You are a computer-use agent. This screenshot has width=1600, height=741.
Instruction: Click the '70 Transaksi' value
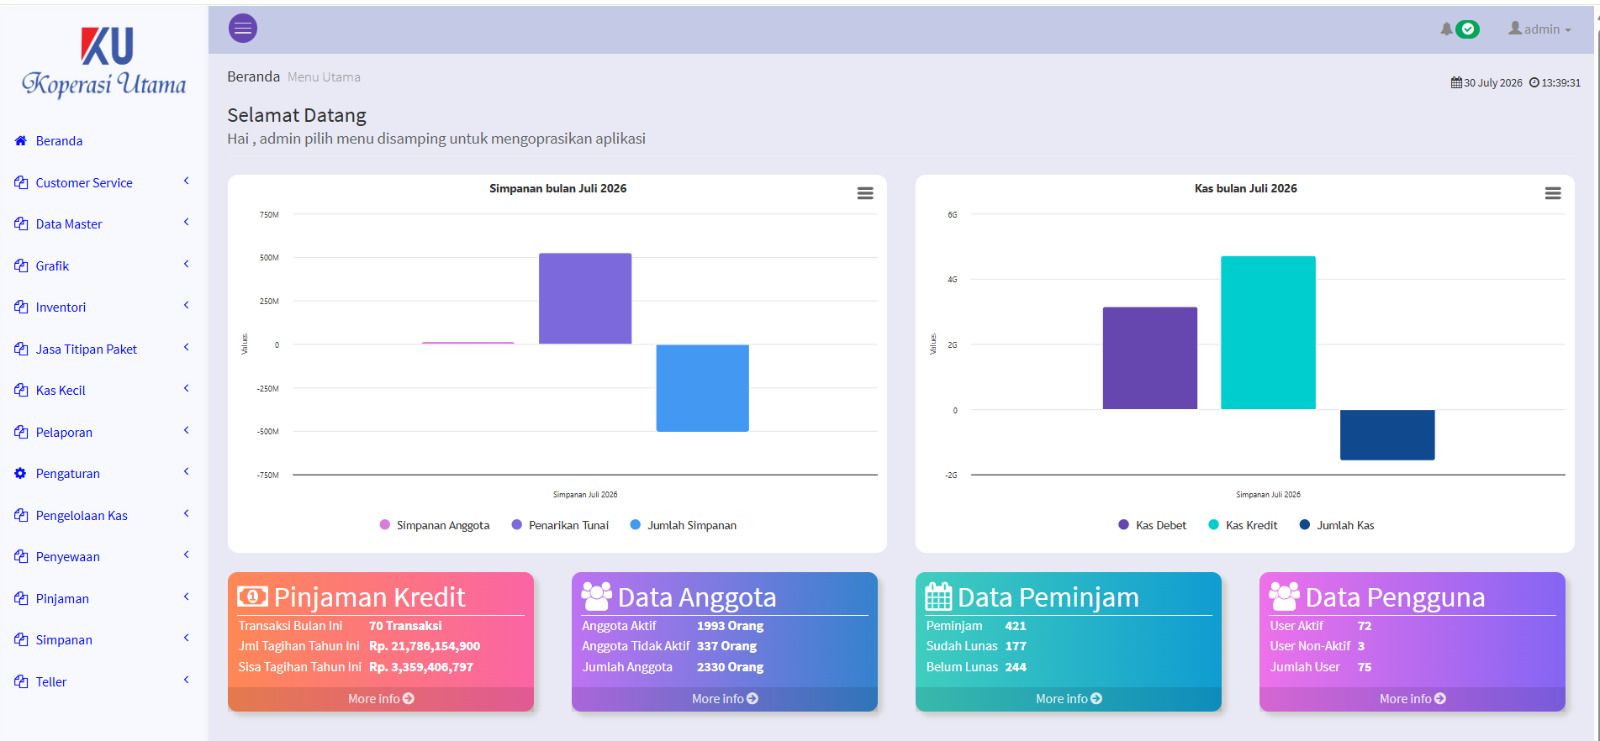[x=405, y=626]
